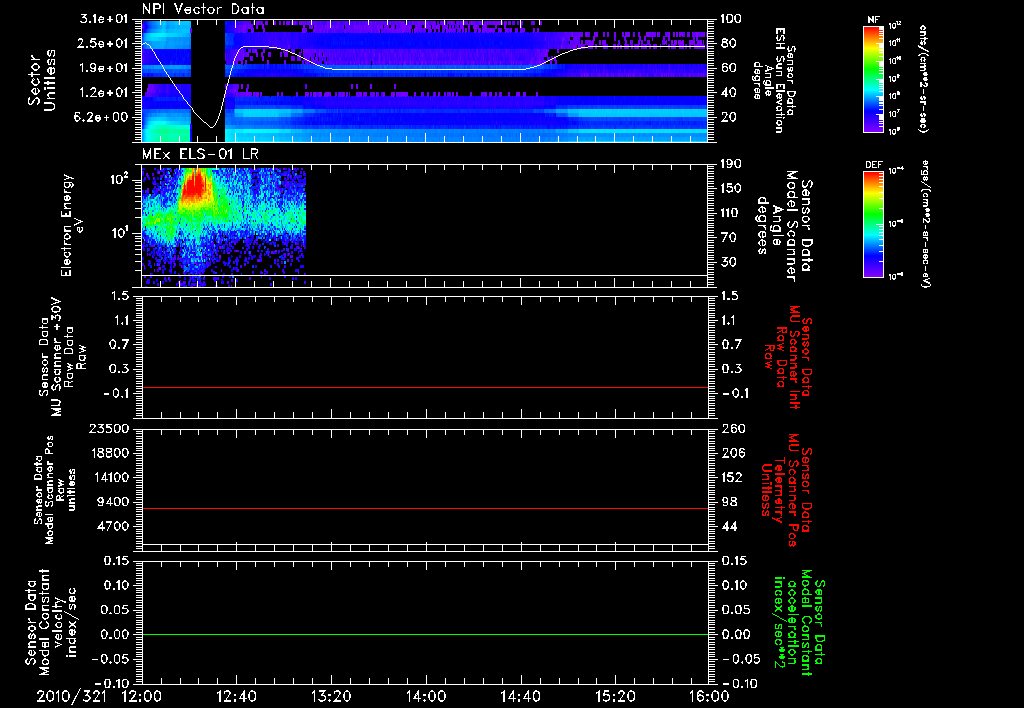Click the 110 scanner angle tick label

click(731, 213)
